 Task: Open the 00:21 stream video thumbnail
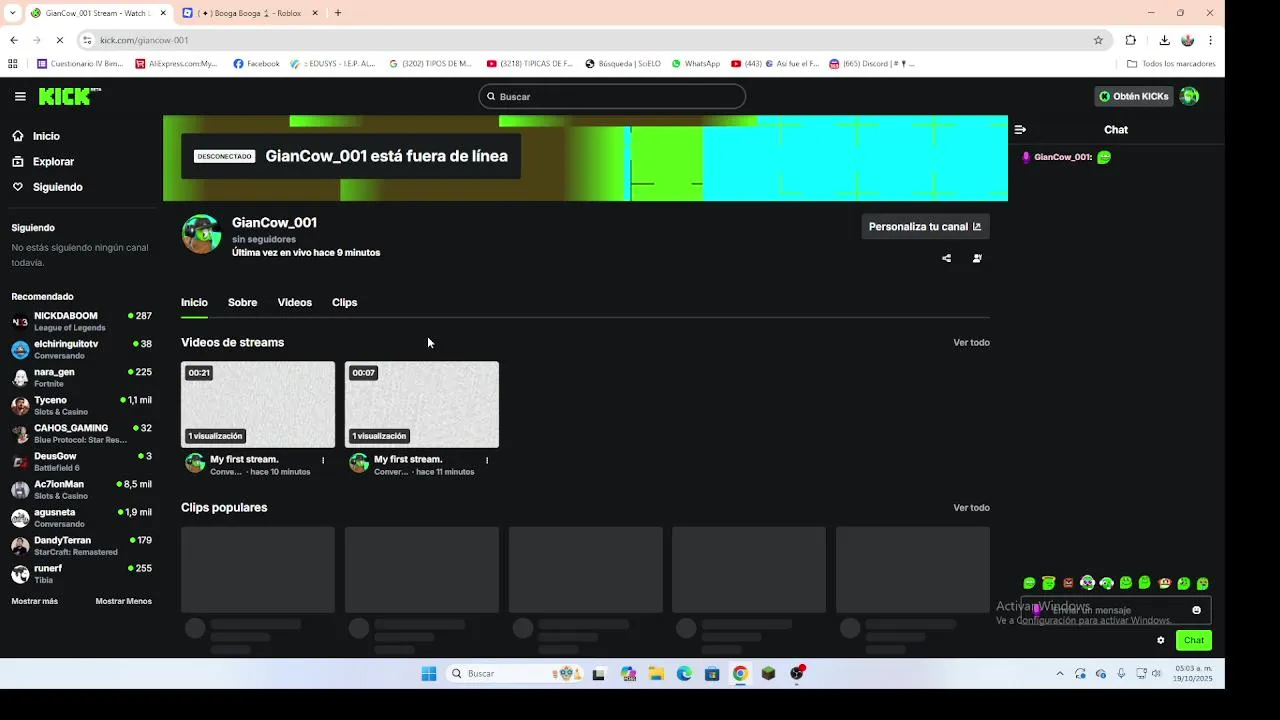258,405
